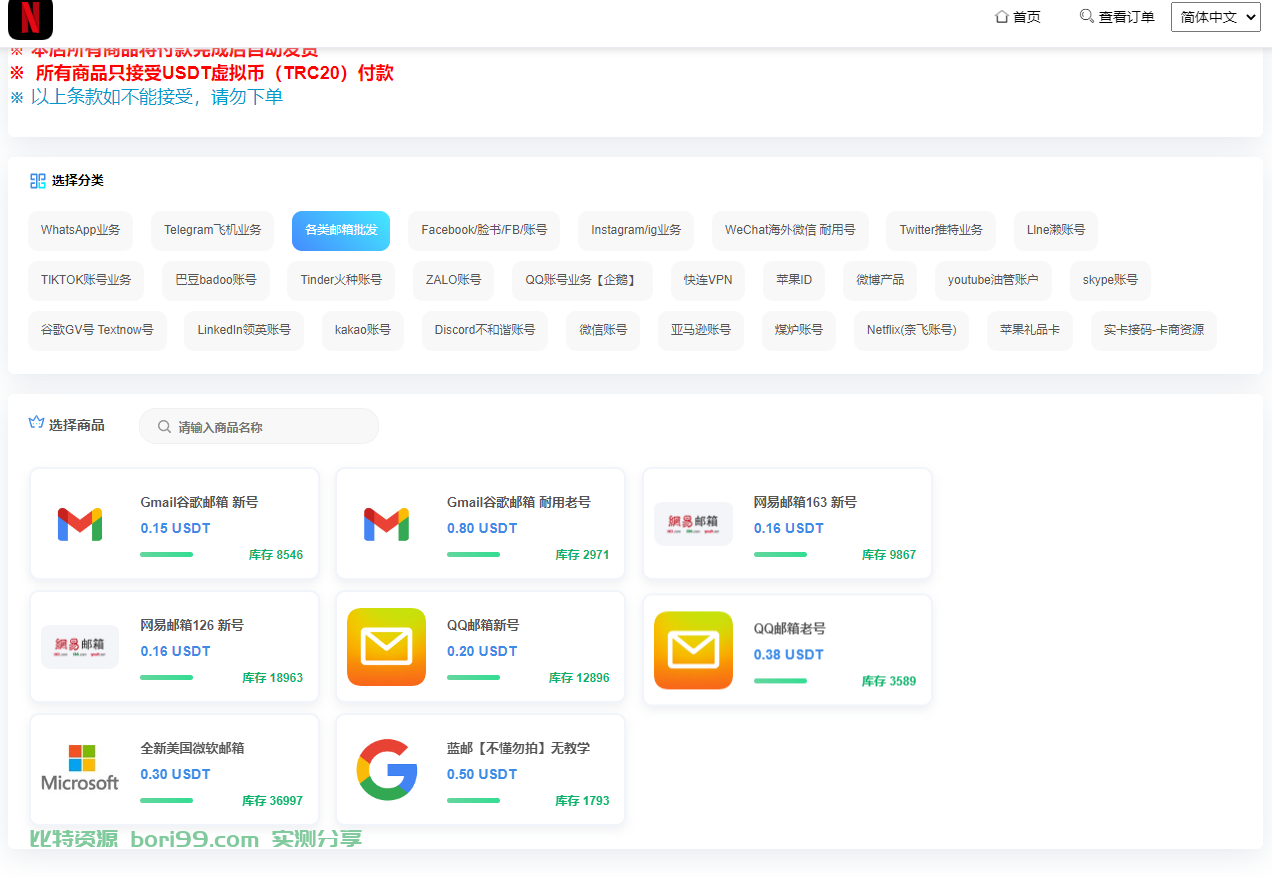1272x877 pixels.
Task: Click the magnifier icon beside 查看订单
Action: coord(1087,16)
